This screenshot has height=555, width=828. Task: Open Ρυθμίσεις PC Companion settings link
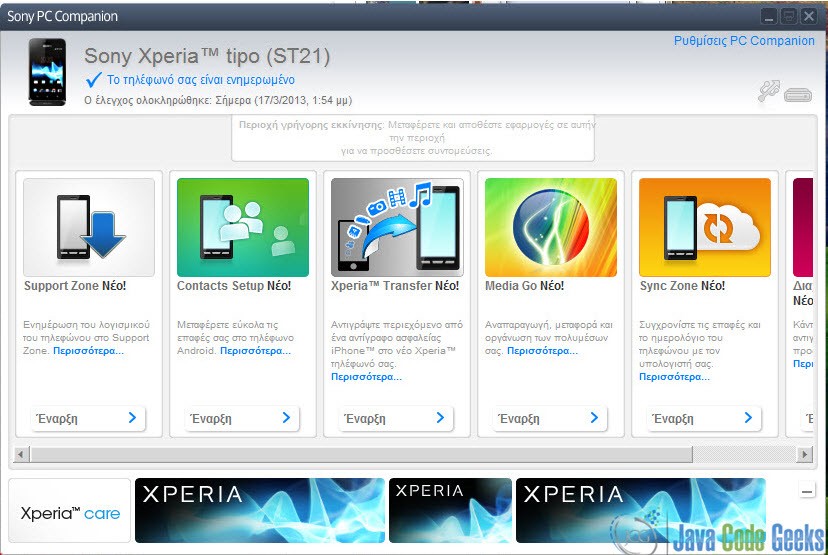(x=744, y=41)
